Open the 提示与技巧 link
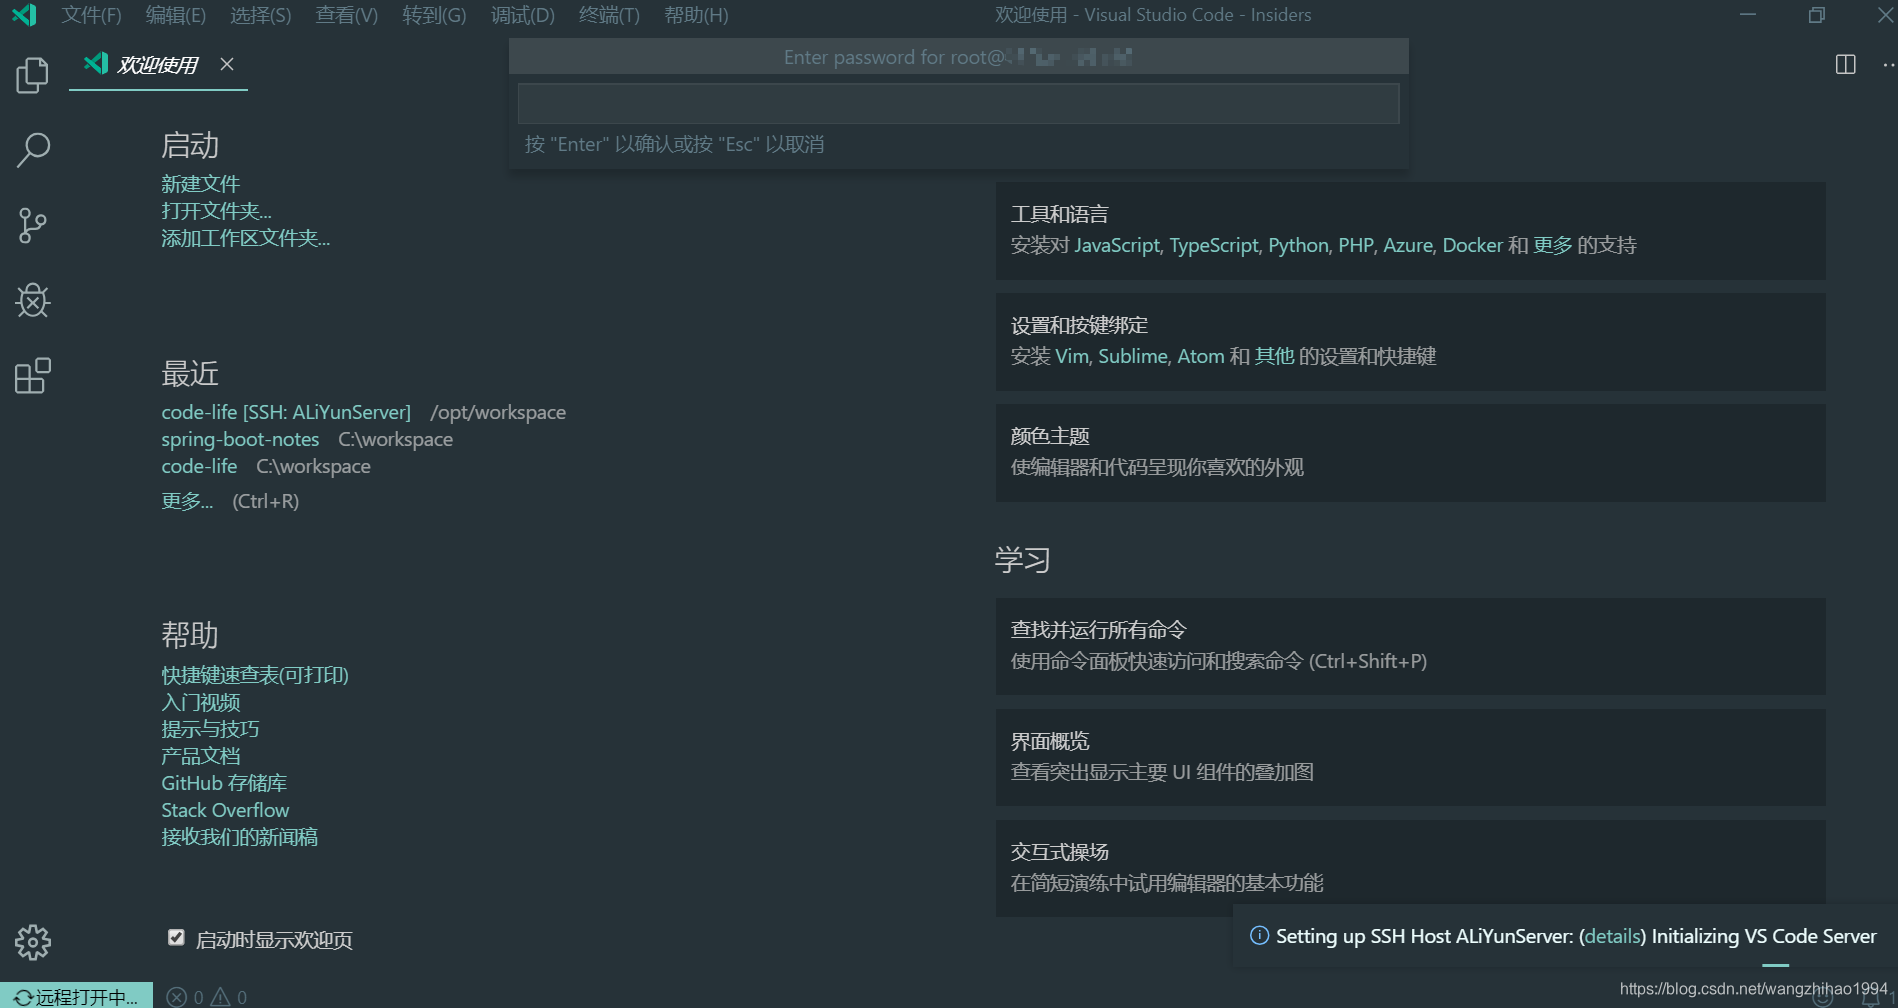 tap(210, 729)
